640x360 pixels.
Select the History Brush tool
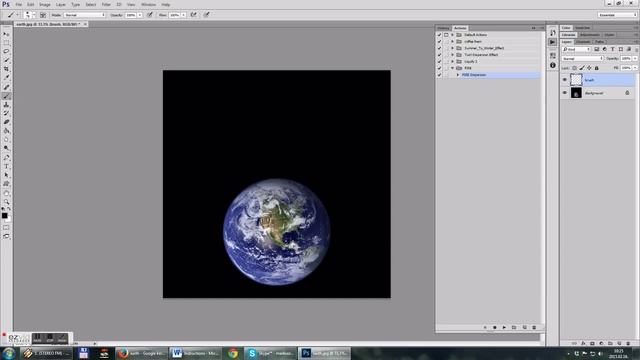click(6, 113)
